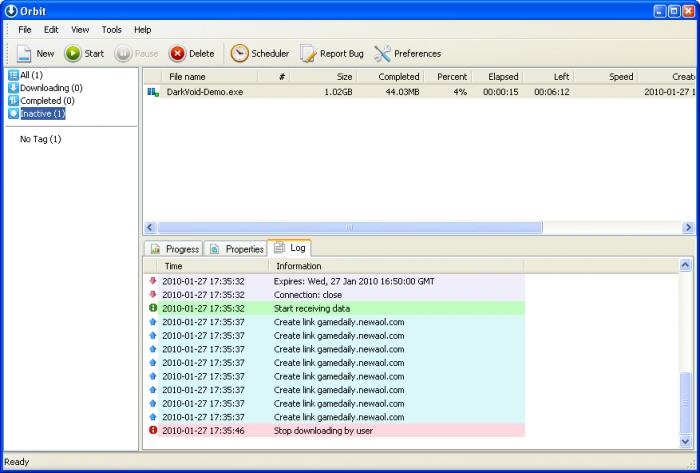Click the Orbit logo in title bar

click(x=11, y=11)
